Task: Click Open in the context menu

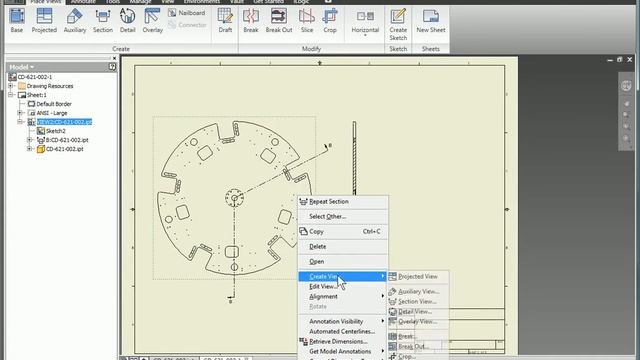Action: pos(343,262)
